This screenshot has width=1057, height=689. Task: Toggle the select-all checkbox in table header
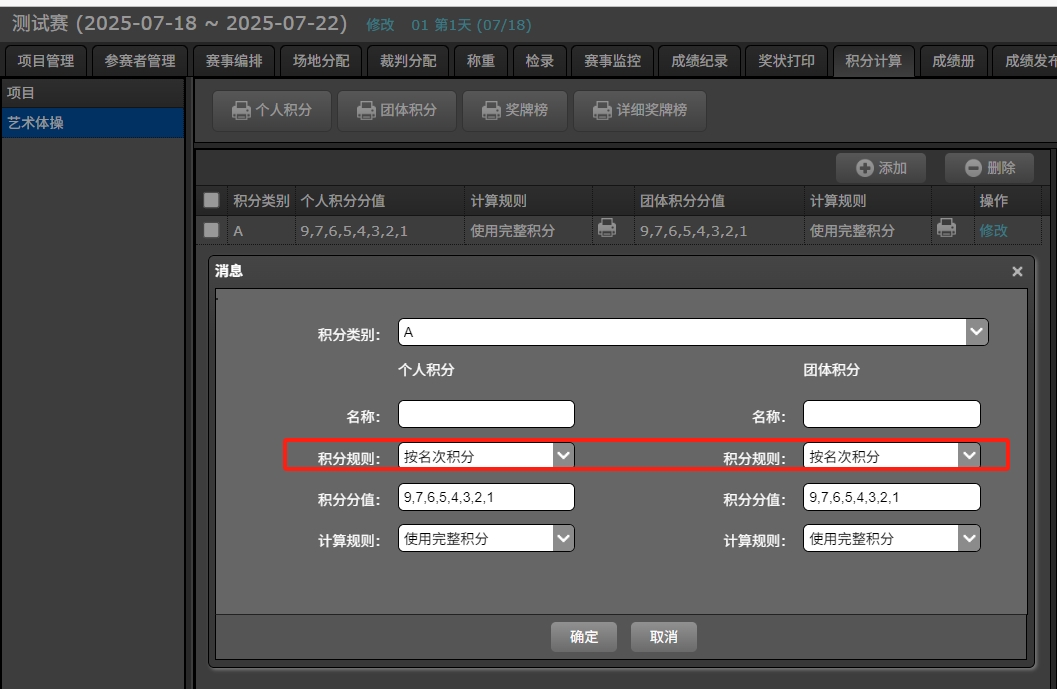click(x=211, y=200)
